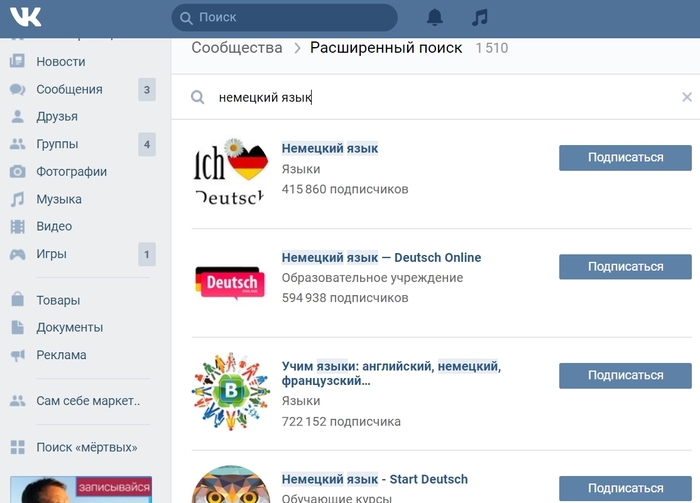The width and height of the screenshot is (700, 503).
Task: Open the Deutsch Online community avatar
Action: click(x=230, y=282)
